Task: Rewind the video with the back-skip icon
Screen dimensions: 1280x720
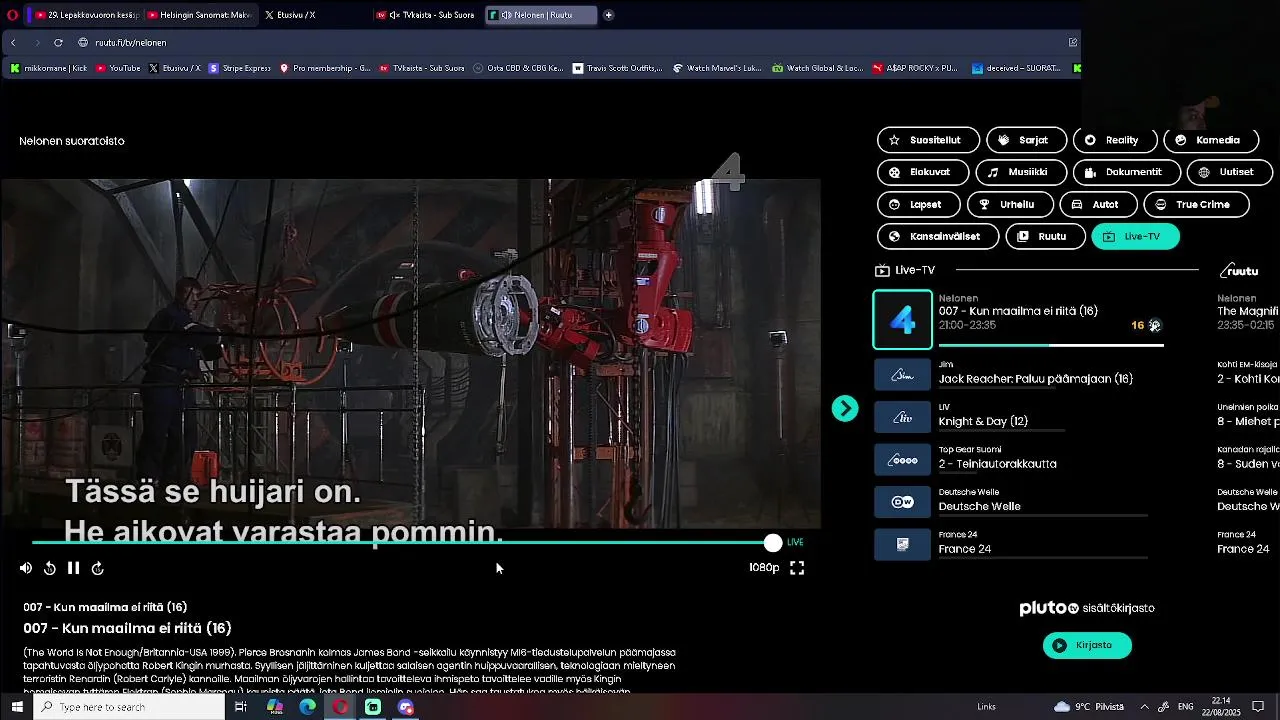Action: 50,568
